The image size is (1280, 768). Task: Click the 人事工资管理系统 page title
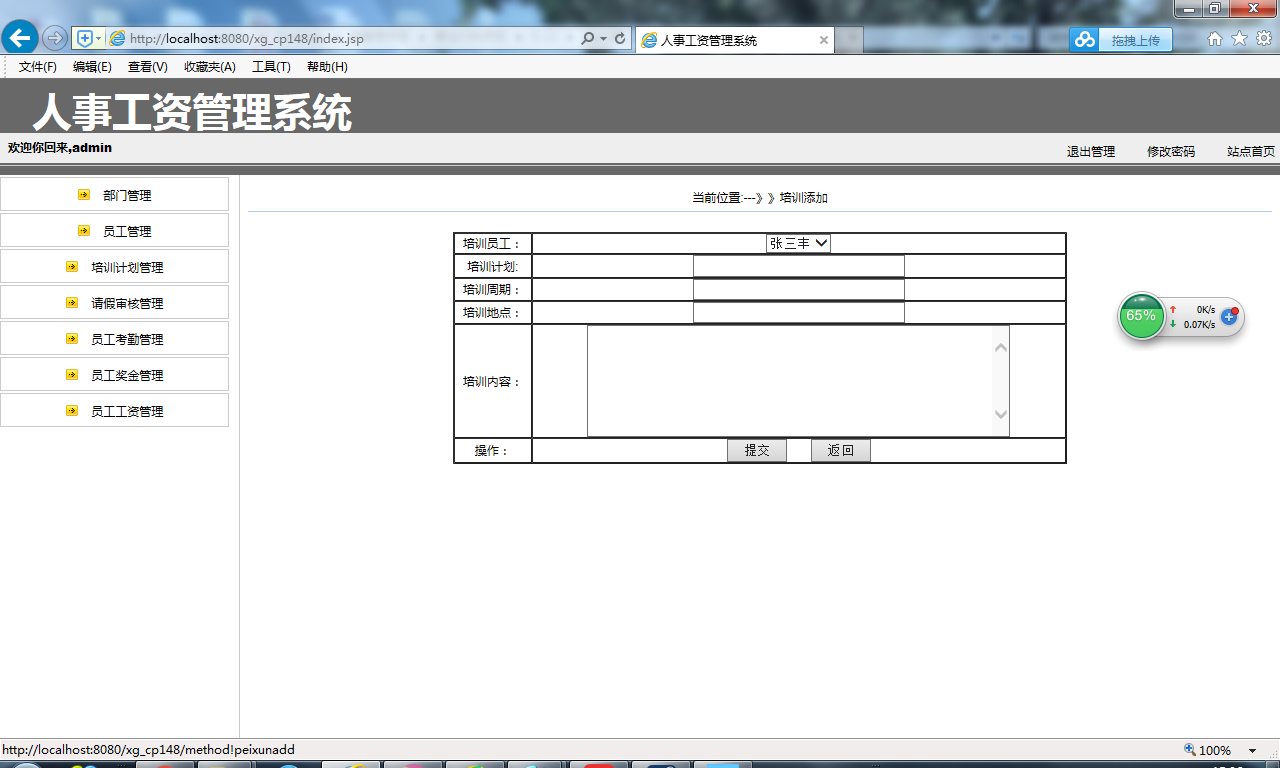192,112
